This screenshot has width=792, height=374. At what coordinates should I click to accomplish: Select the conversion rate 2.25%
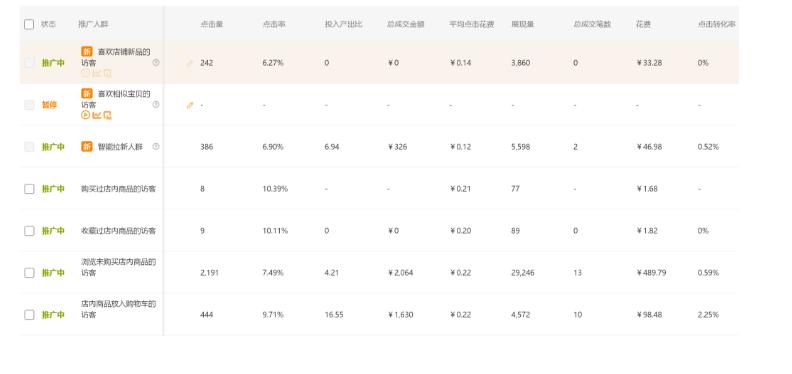708,314
